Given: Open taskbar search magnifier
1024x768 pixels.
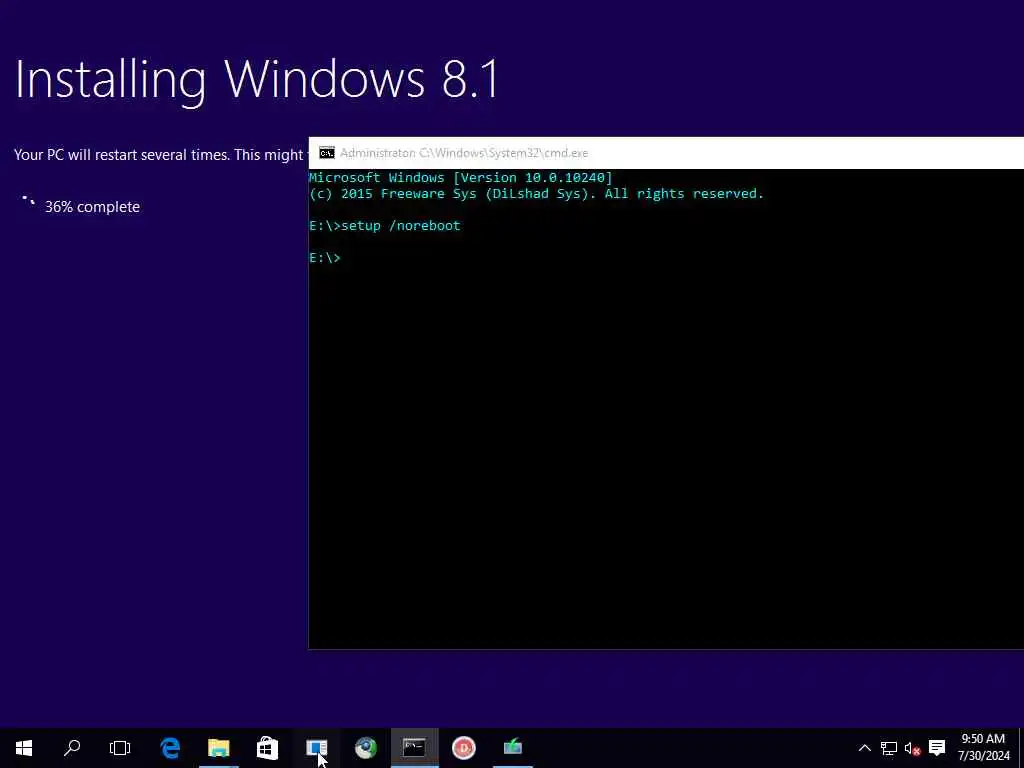Looking at the screenshot, I should click(x=72, y=748).
